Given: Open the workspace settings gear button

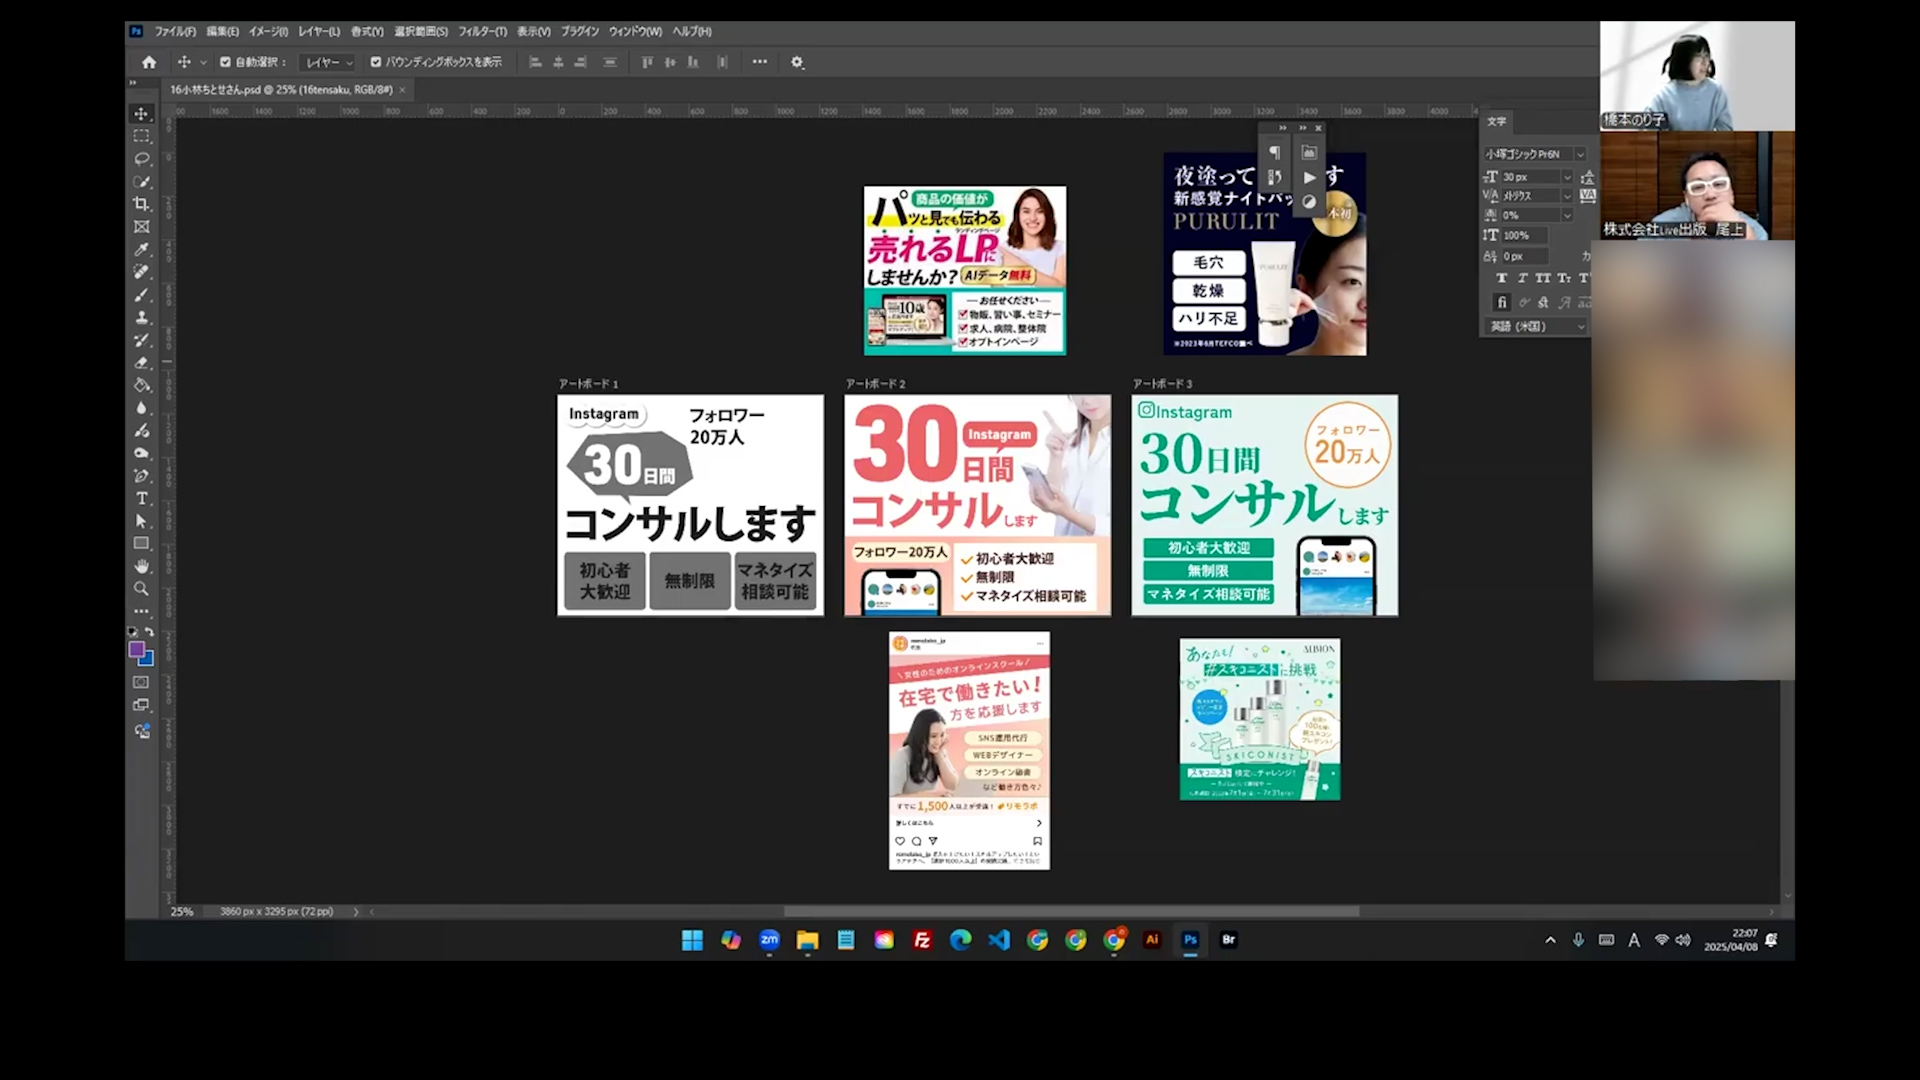Looking at the screenshot, I should 797,62.
